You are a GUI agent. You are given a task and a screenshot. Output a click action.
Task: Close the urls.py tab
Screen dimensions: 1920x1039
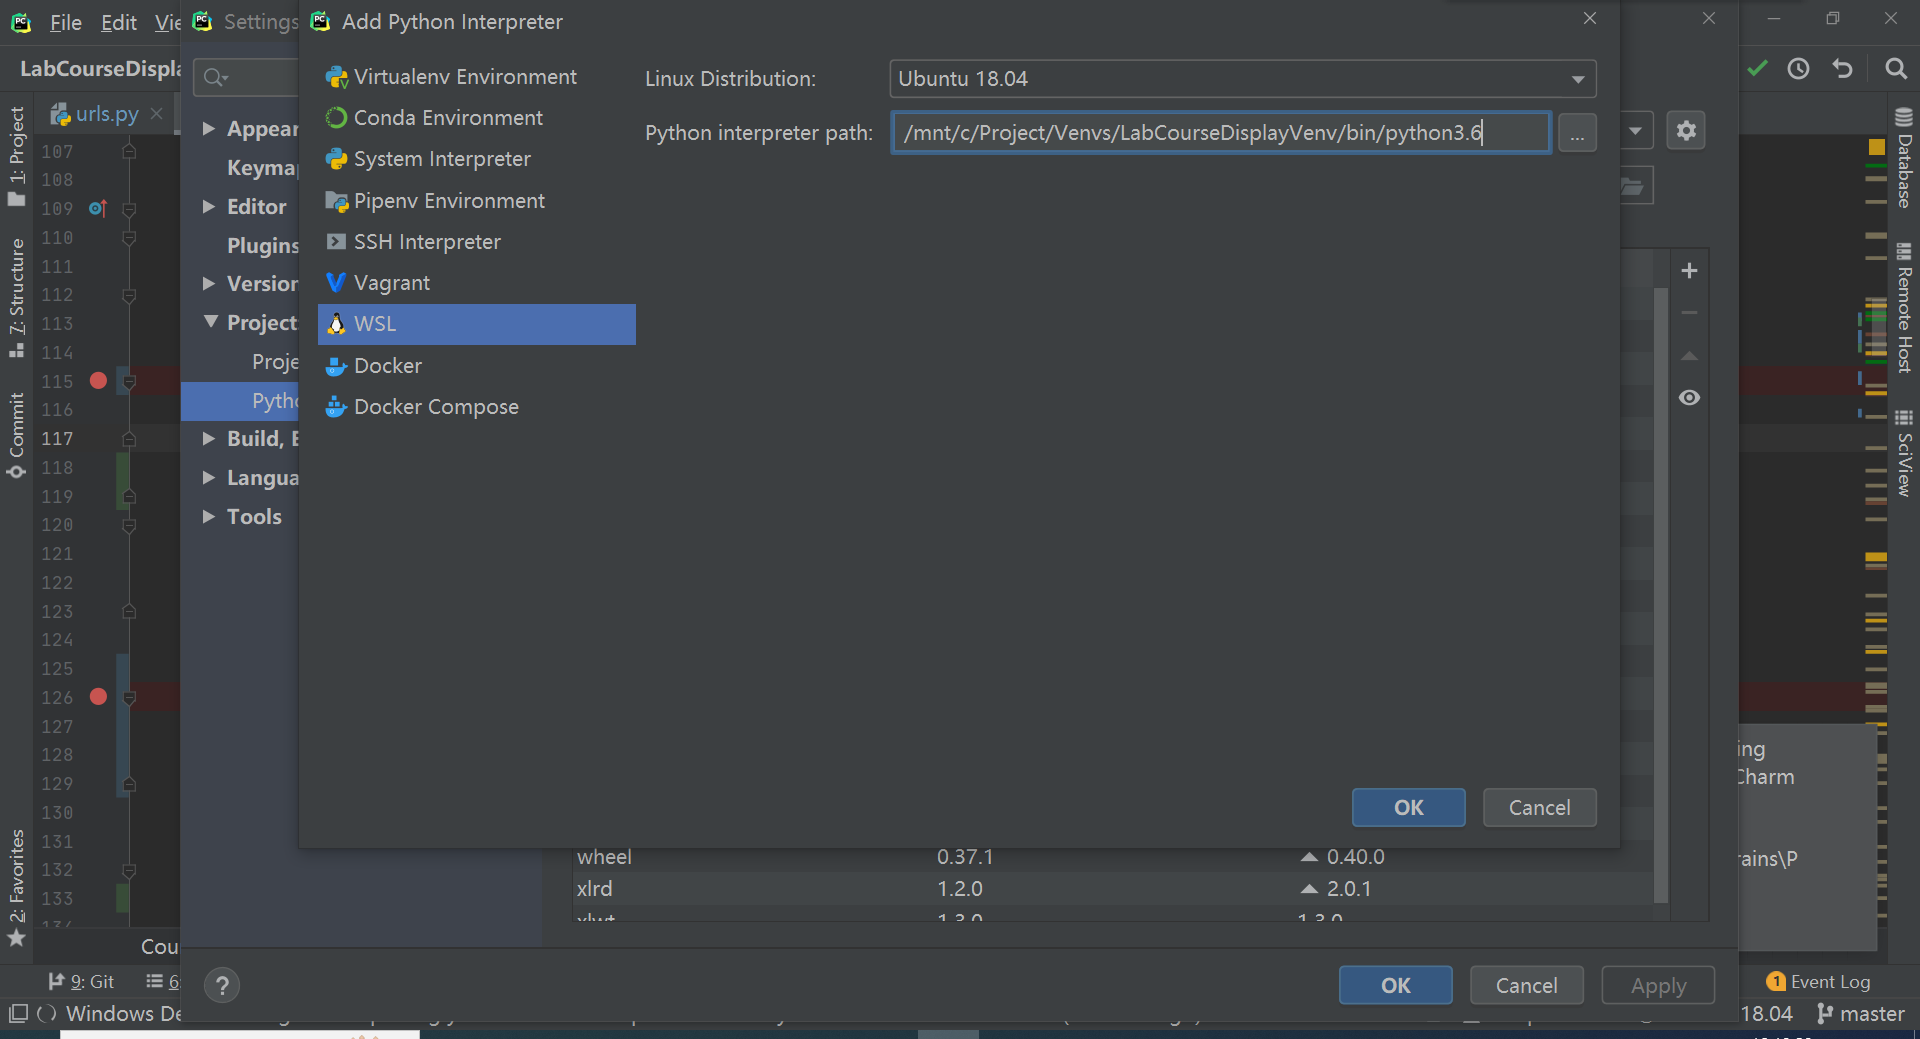click(x=157, y=114)
